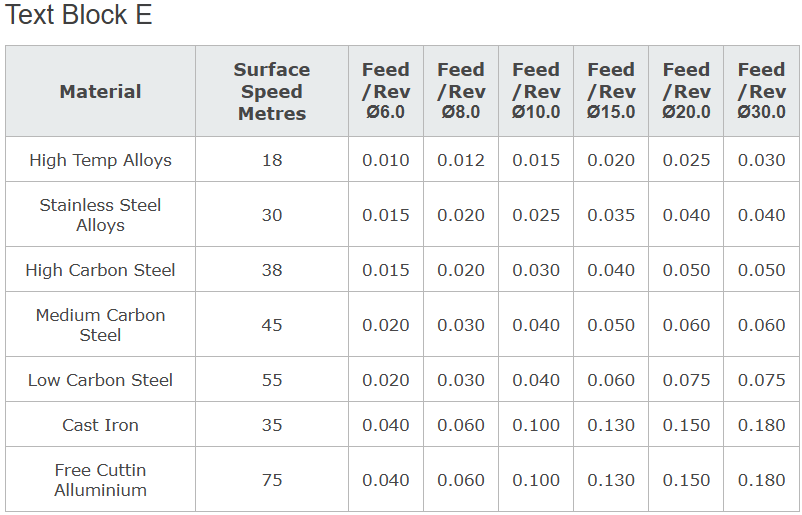Image resolution: width=802 pixels, height=515 pixels.
Task: Click the Surface Speed Metres header
Action: coord(272,92)
